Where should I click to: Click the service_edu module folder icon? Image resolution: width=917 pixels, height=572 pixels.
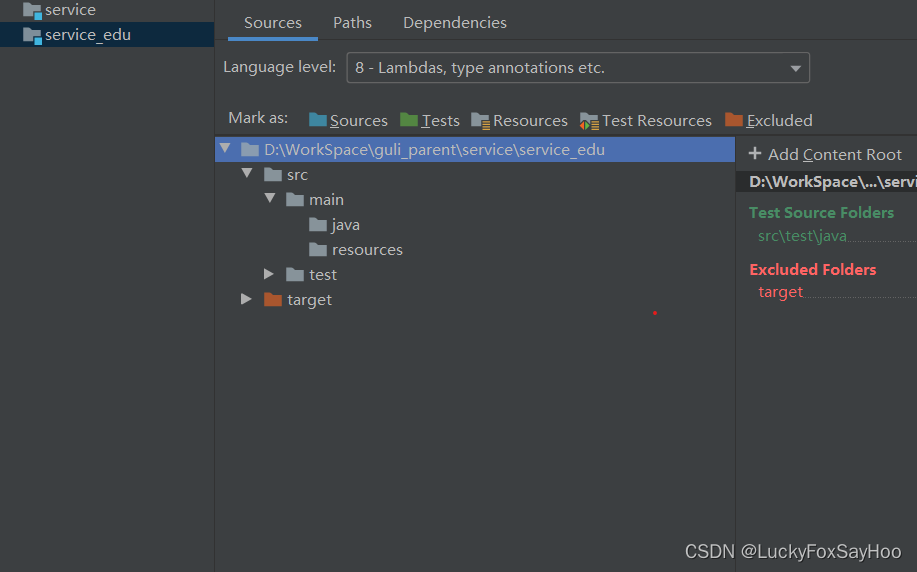pyautogui.click(x=32, y=36)
